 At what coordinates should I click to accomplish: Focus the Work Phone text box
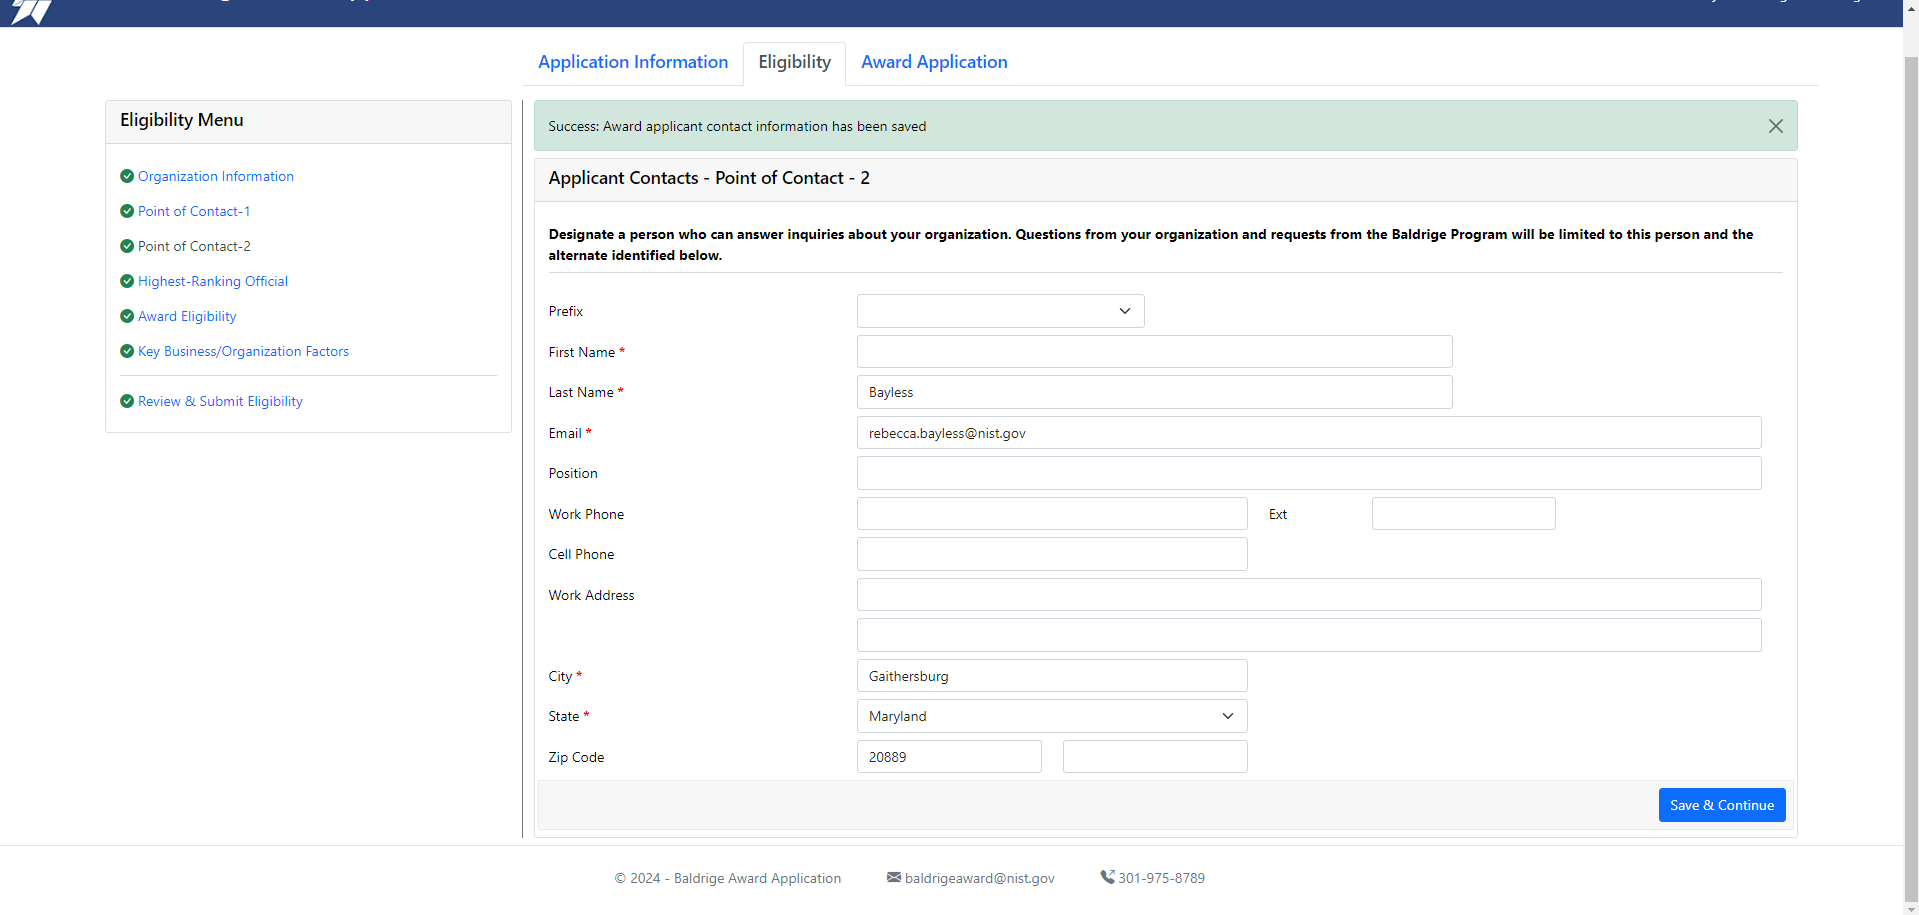tap(1051, 514)
